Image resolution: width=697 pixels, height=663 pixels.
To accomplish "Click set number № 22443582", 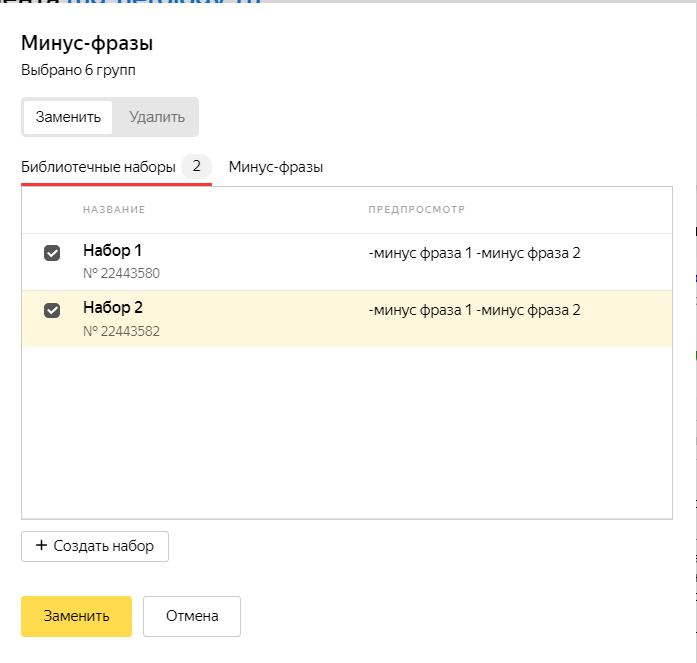I will (121, 331).
